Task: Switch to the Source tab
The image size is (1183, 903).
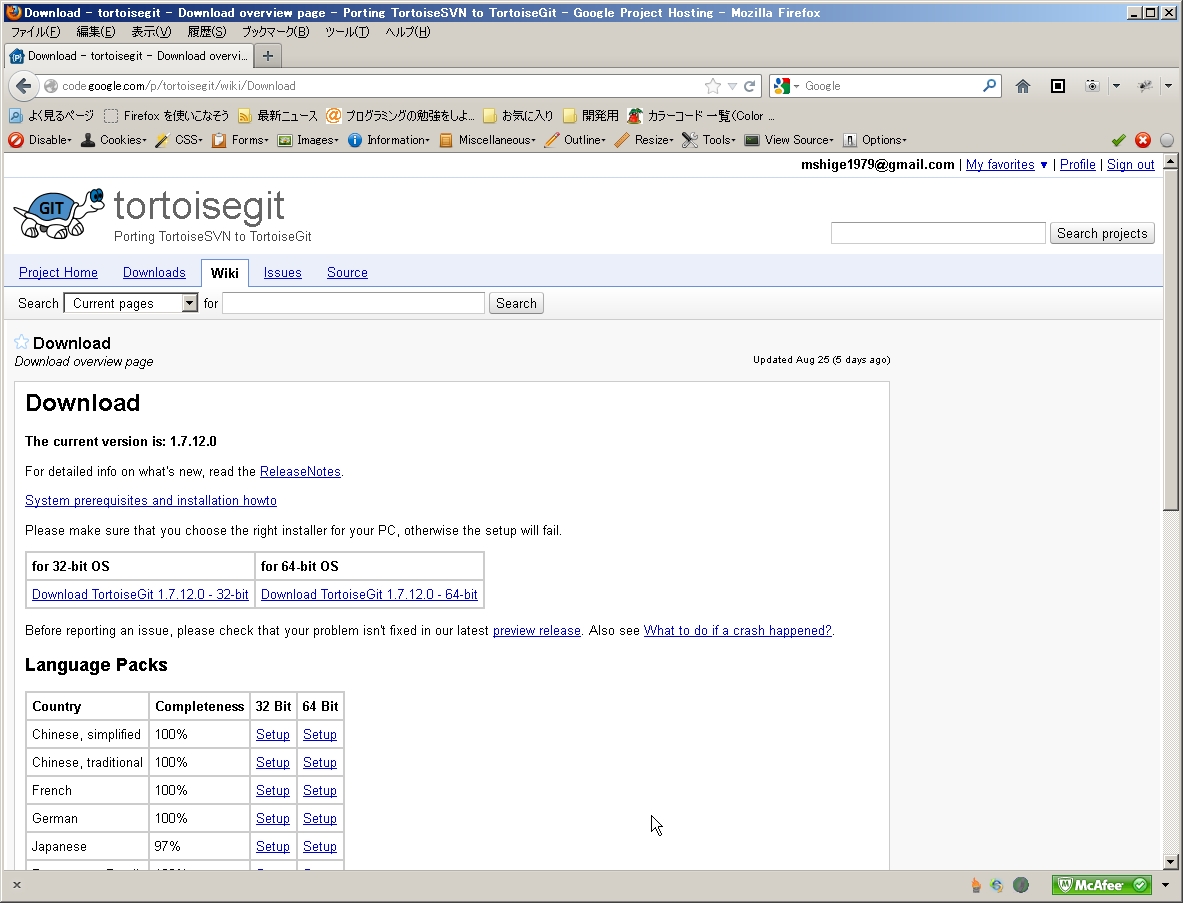Action: point(347,272)
